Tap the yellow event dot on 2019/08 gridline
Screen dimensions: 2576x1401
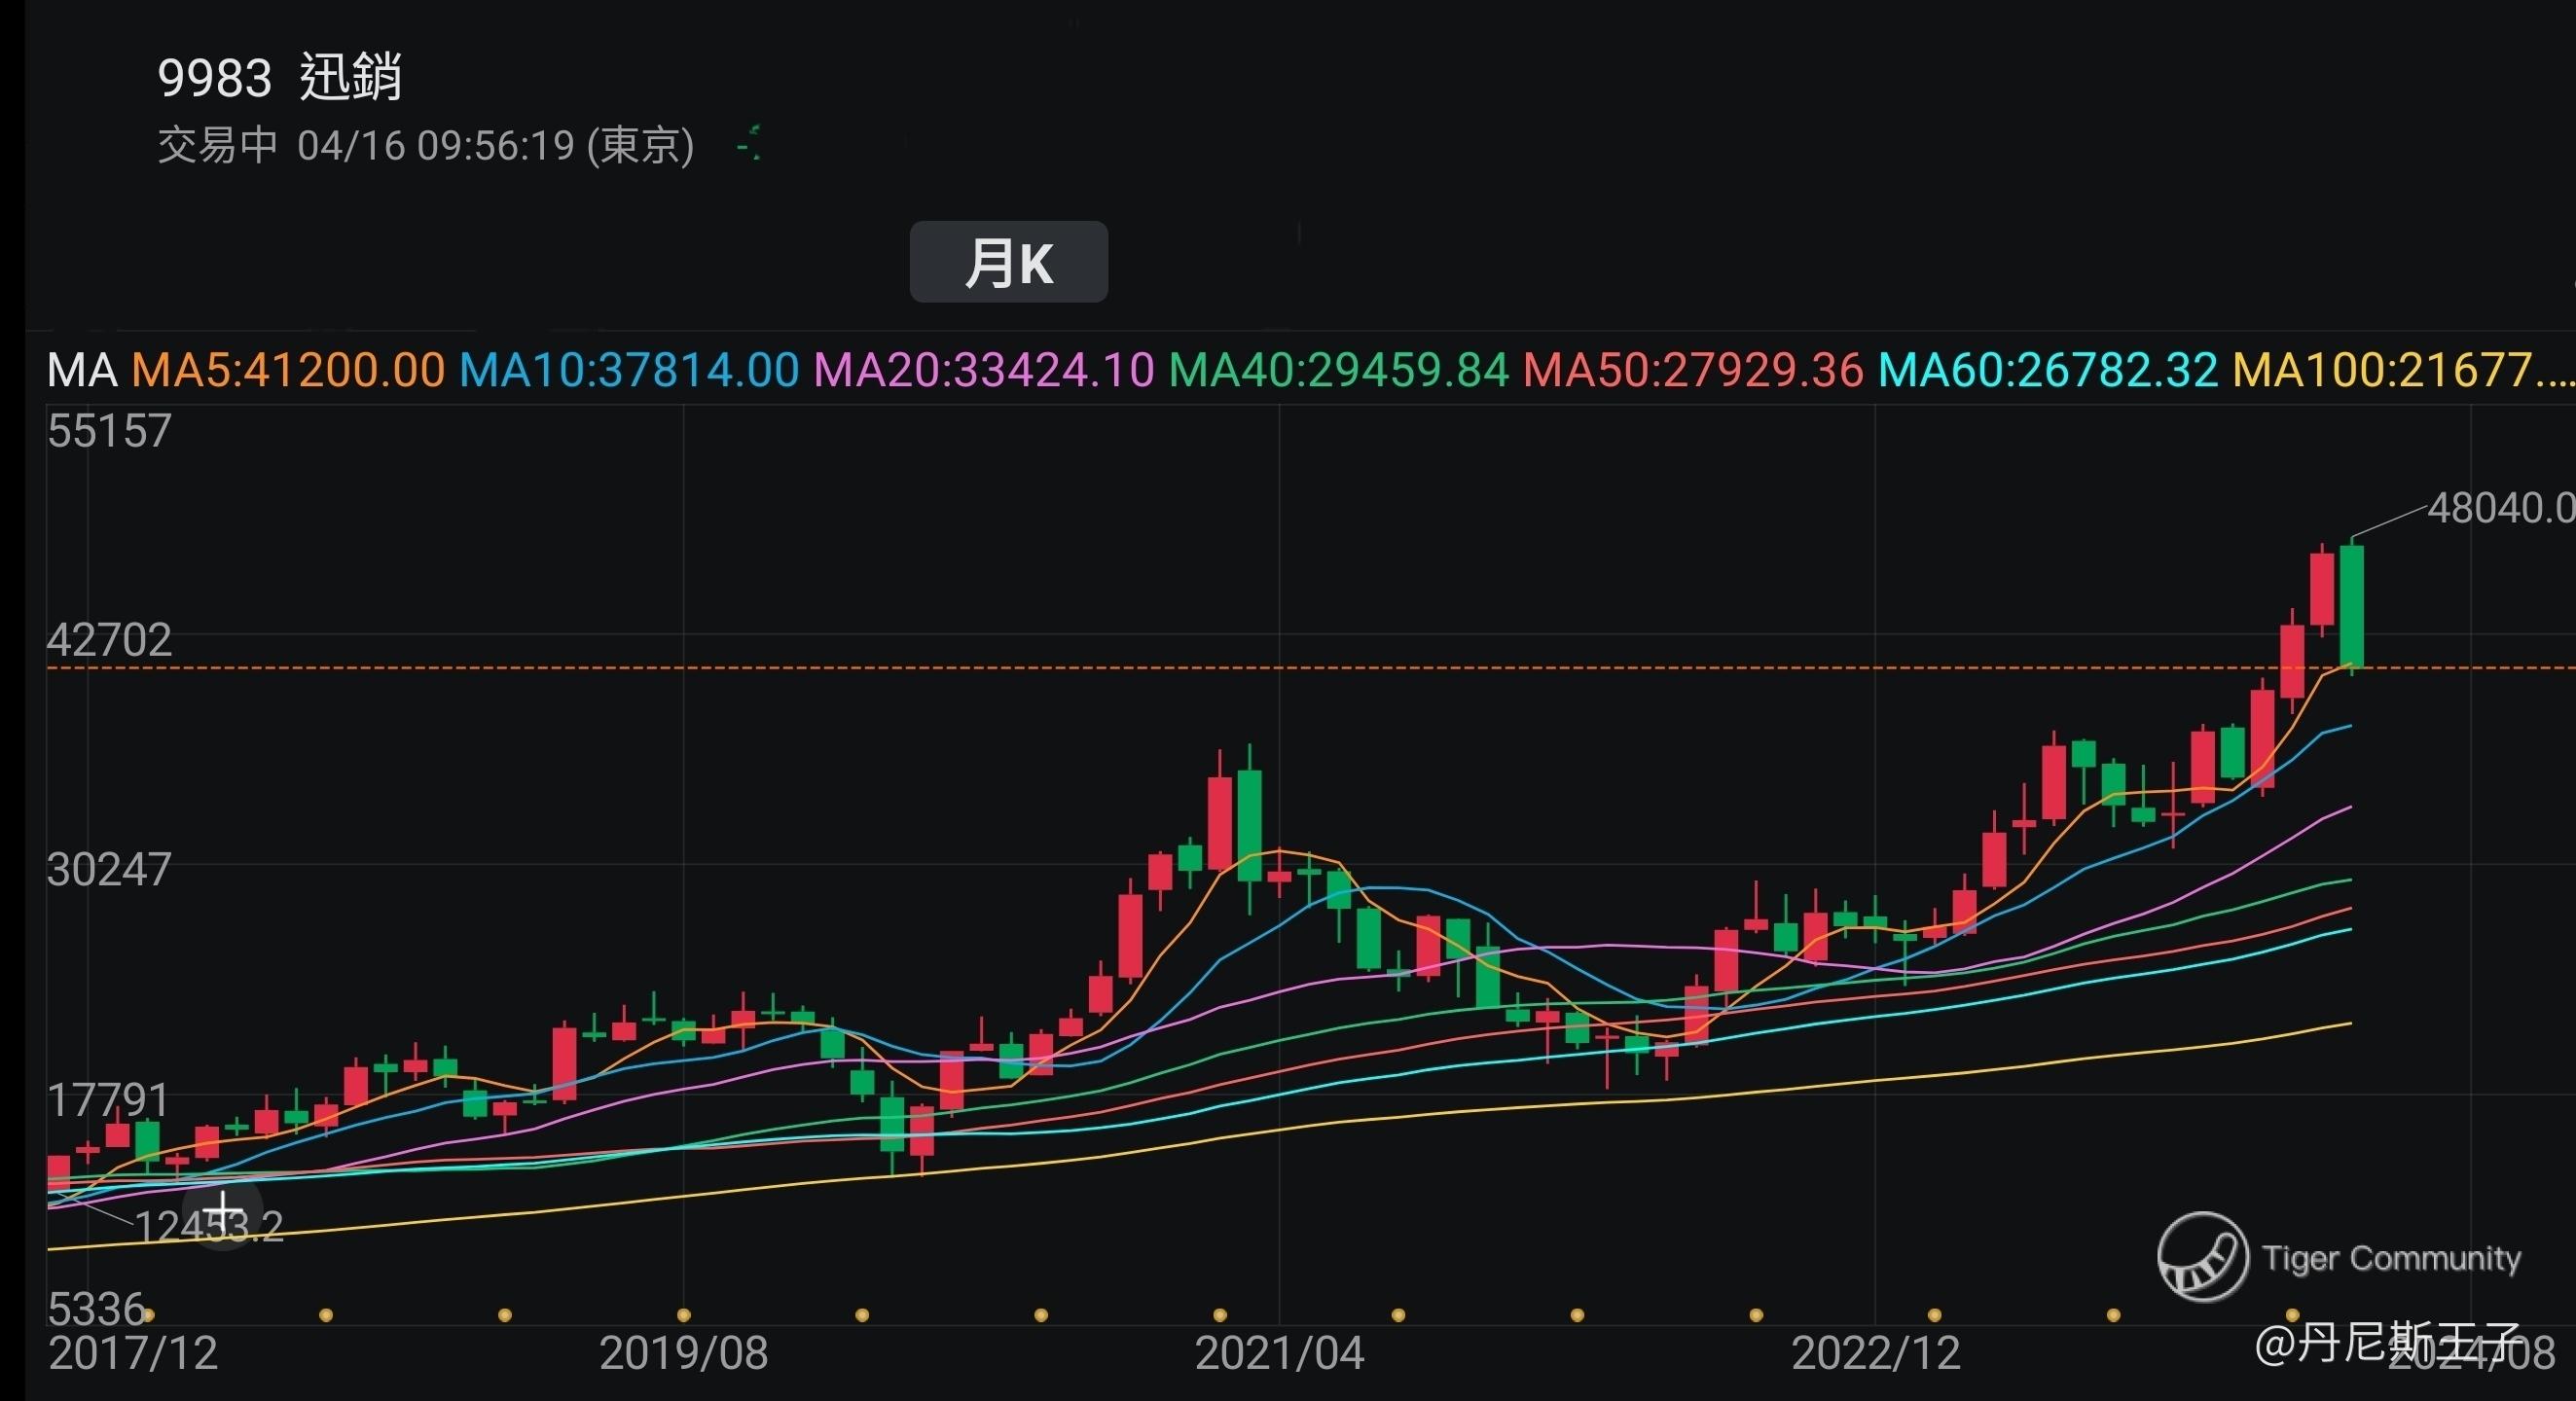point(684,1314)
